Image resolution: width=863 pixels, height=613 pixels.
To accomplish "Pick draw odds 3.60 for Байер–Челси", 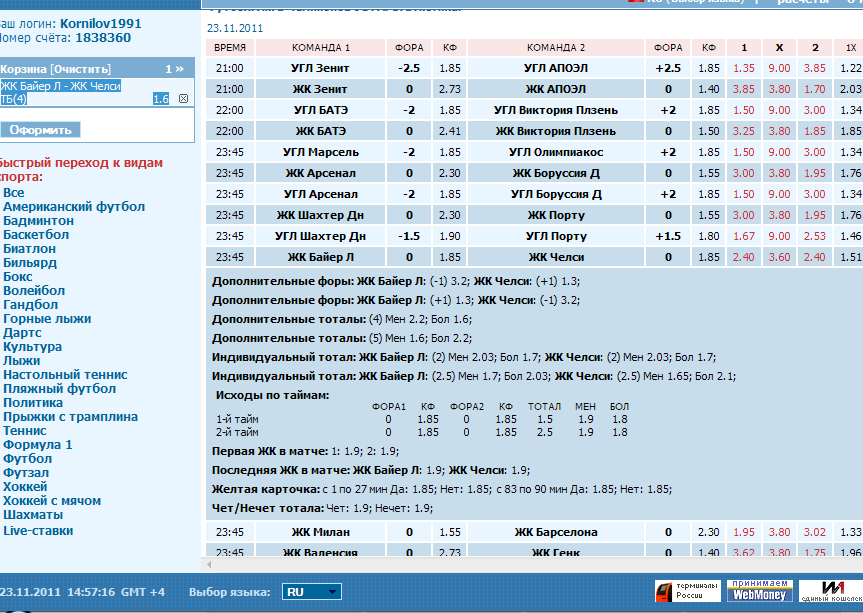I will 779,257.
